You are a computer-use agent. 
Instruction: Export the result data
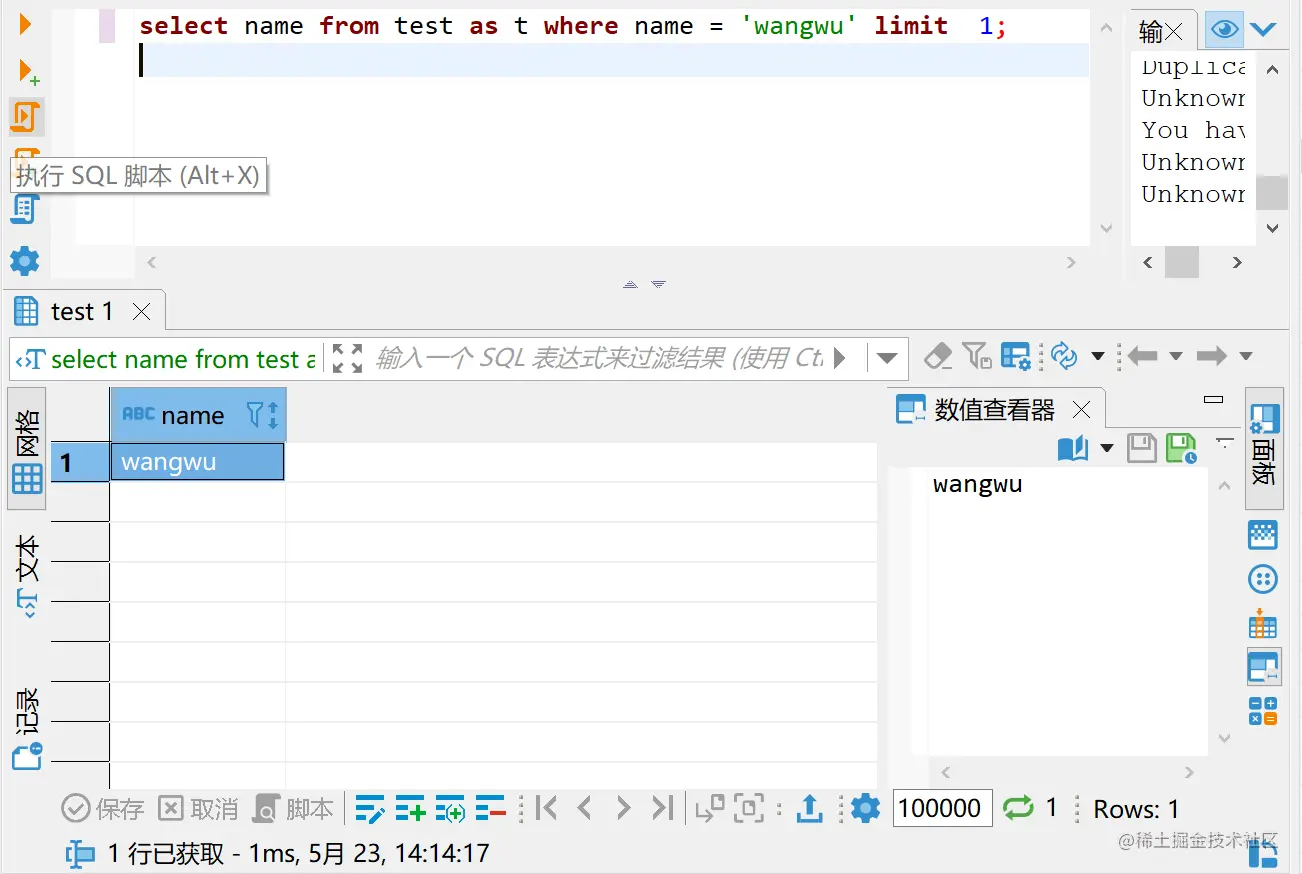[809, 808]
